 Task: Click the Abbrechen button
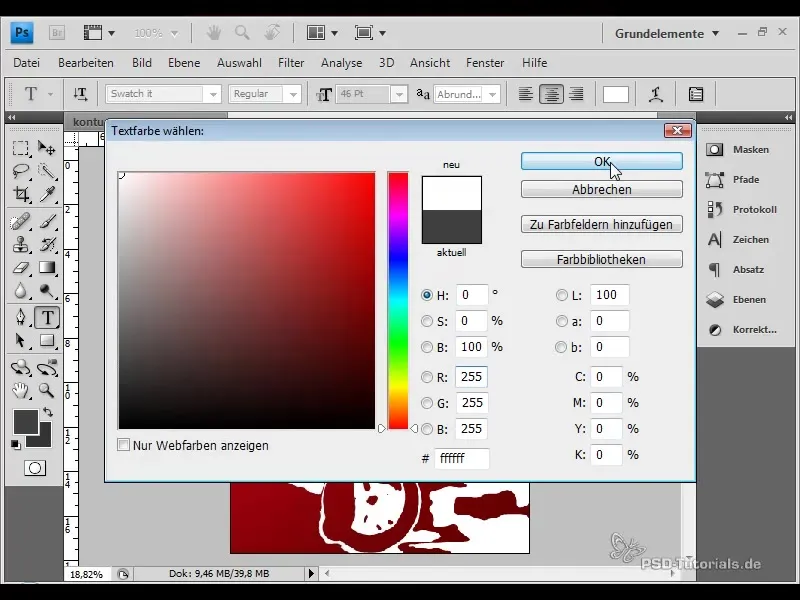602,189
